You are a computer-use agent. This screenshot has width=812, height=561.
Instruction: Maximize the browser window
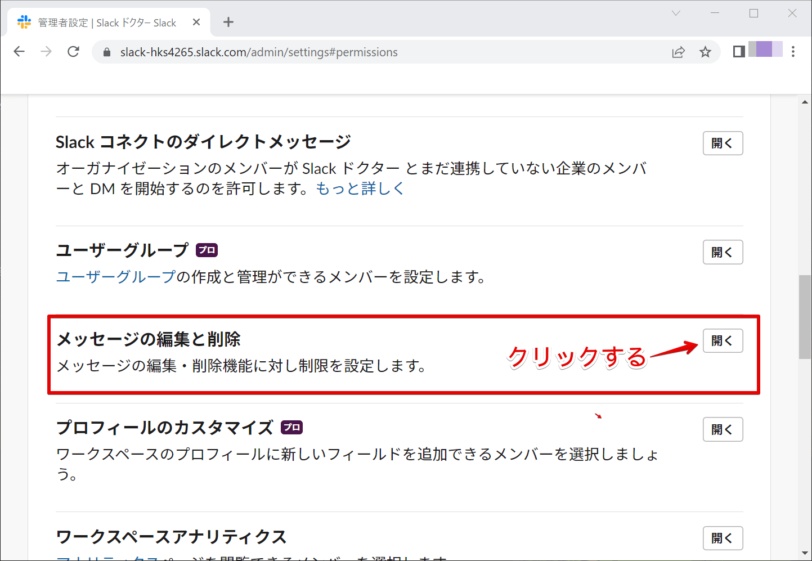pos(753,13)
